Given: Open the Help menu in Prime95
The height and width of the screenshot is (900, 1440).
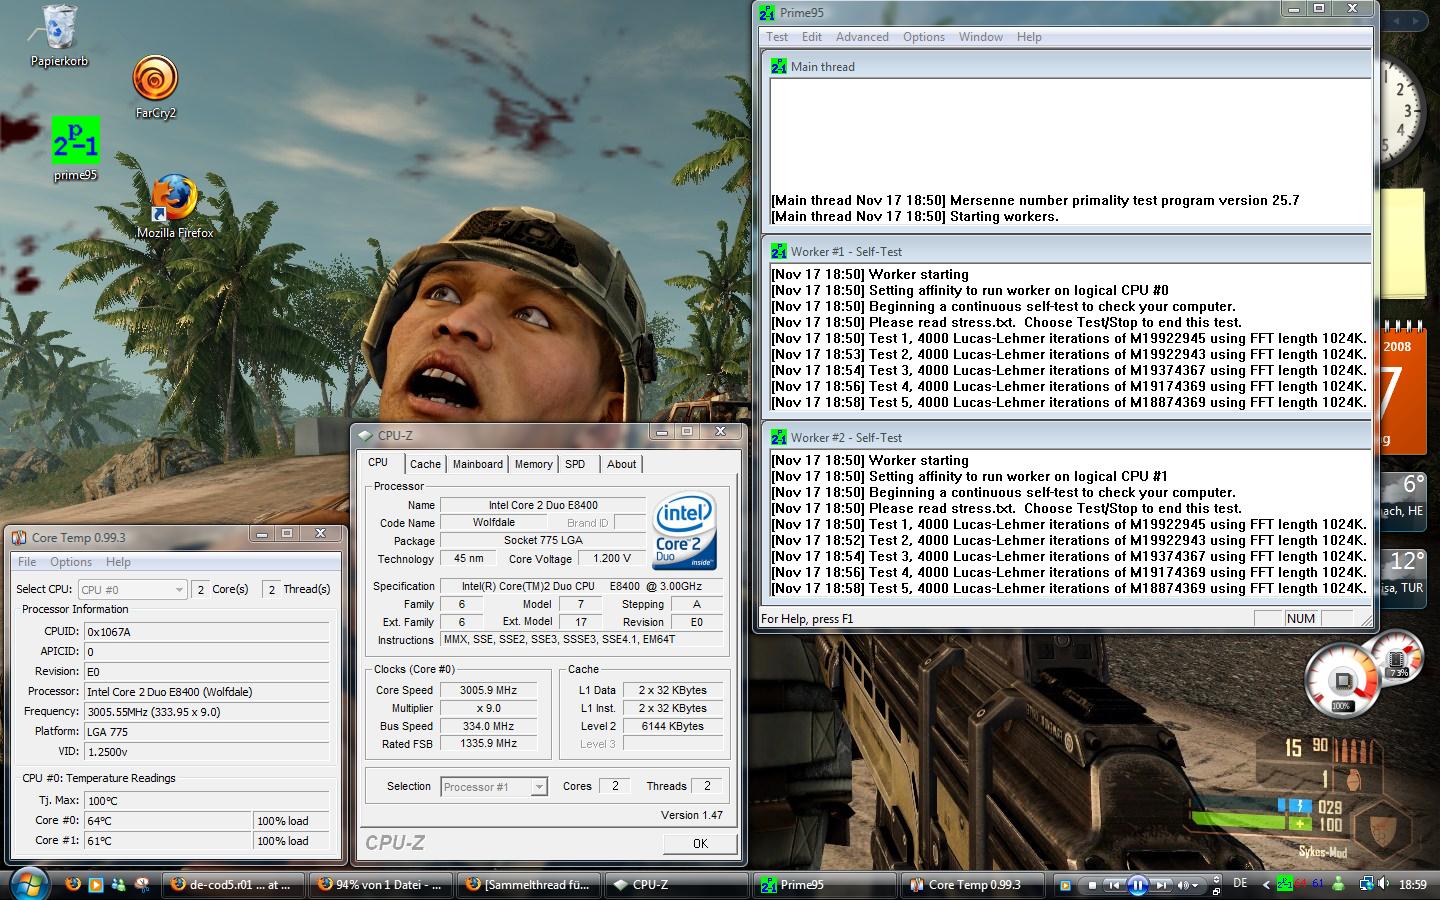Looking at the screenshot, I should 1029,37.
